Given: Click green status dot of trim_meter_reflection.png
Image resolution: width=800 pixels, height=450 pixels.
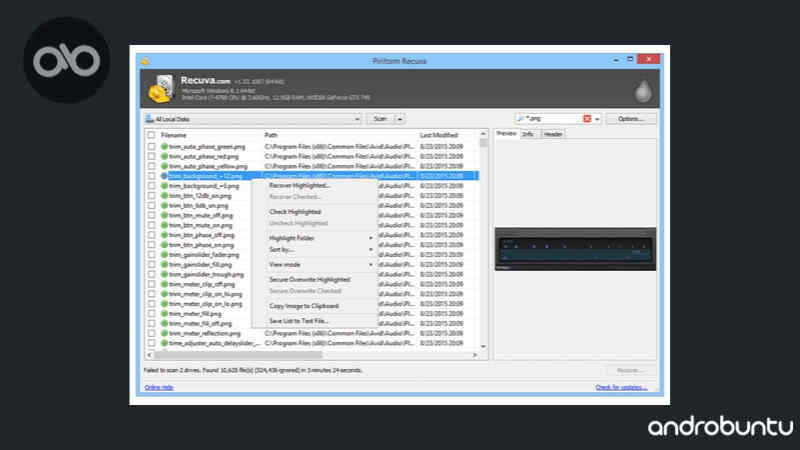Looking at the screenshot, I should coord(164,333).
